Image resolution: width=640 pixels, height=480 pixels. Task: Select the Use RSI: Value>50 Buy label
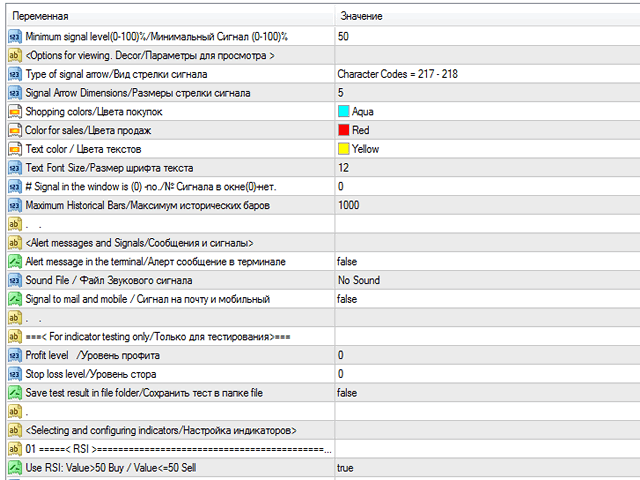[x=111, y=468]
